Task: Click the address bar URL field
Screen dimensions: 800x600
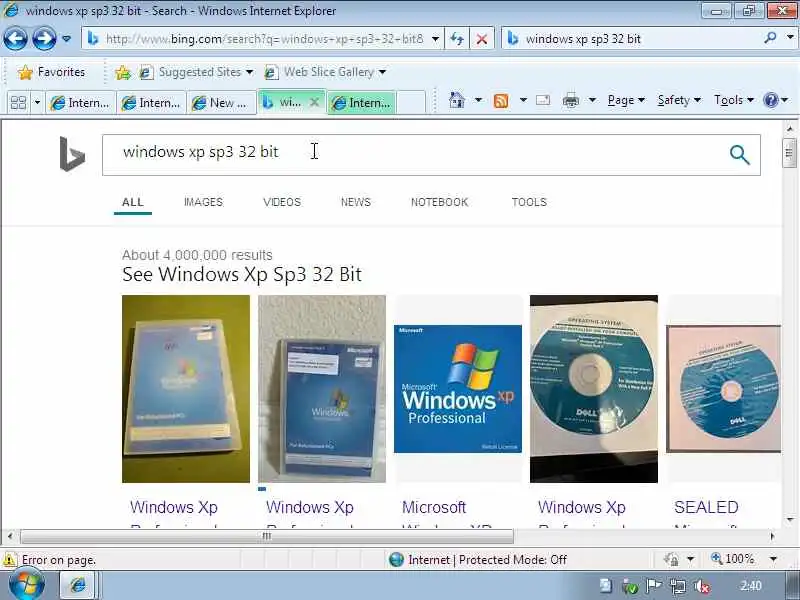Action: click(258, 39)
